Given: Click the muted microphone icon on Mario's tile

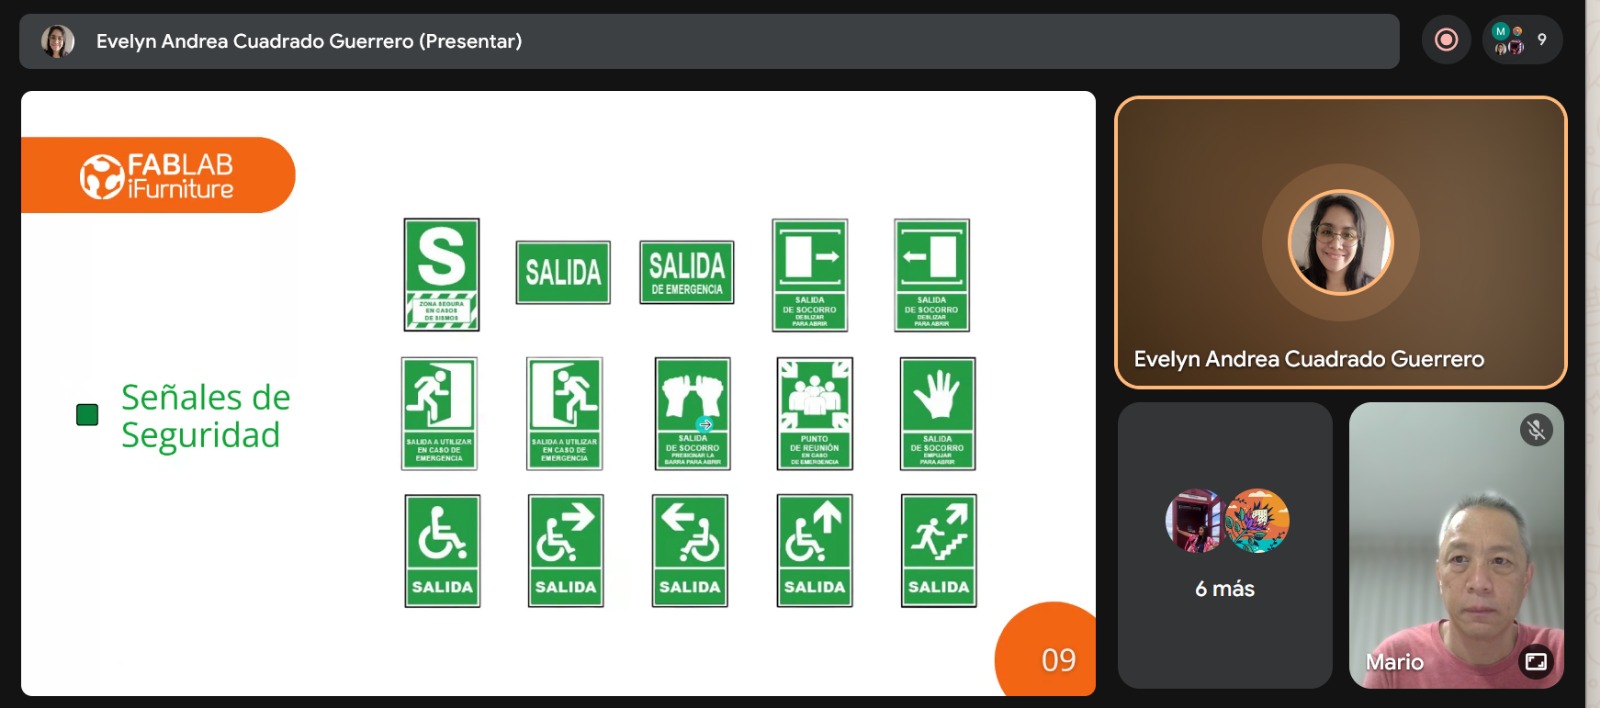Looking at the screenshot, I should [x=1536, y=430].
